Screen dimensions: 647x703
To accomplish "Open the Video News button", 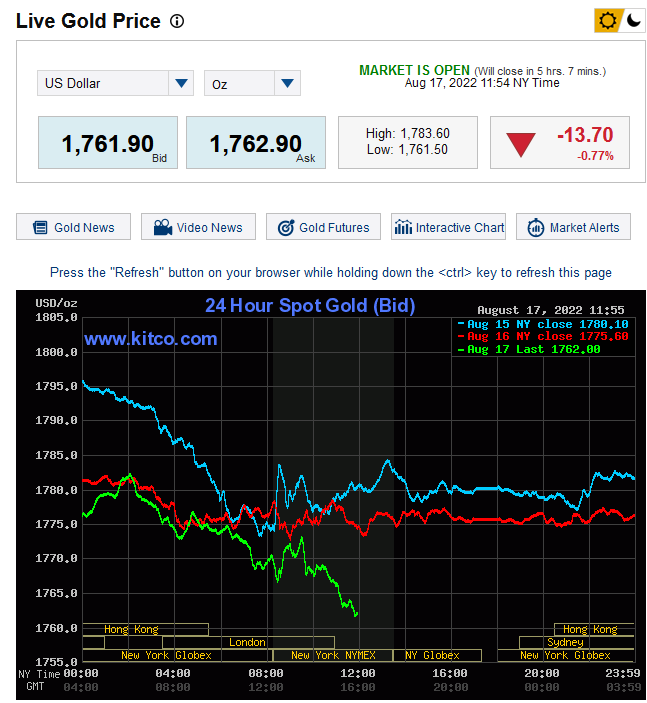I will [198, 227].
